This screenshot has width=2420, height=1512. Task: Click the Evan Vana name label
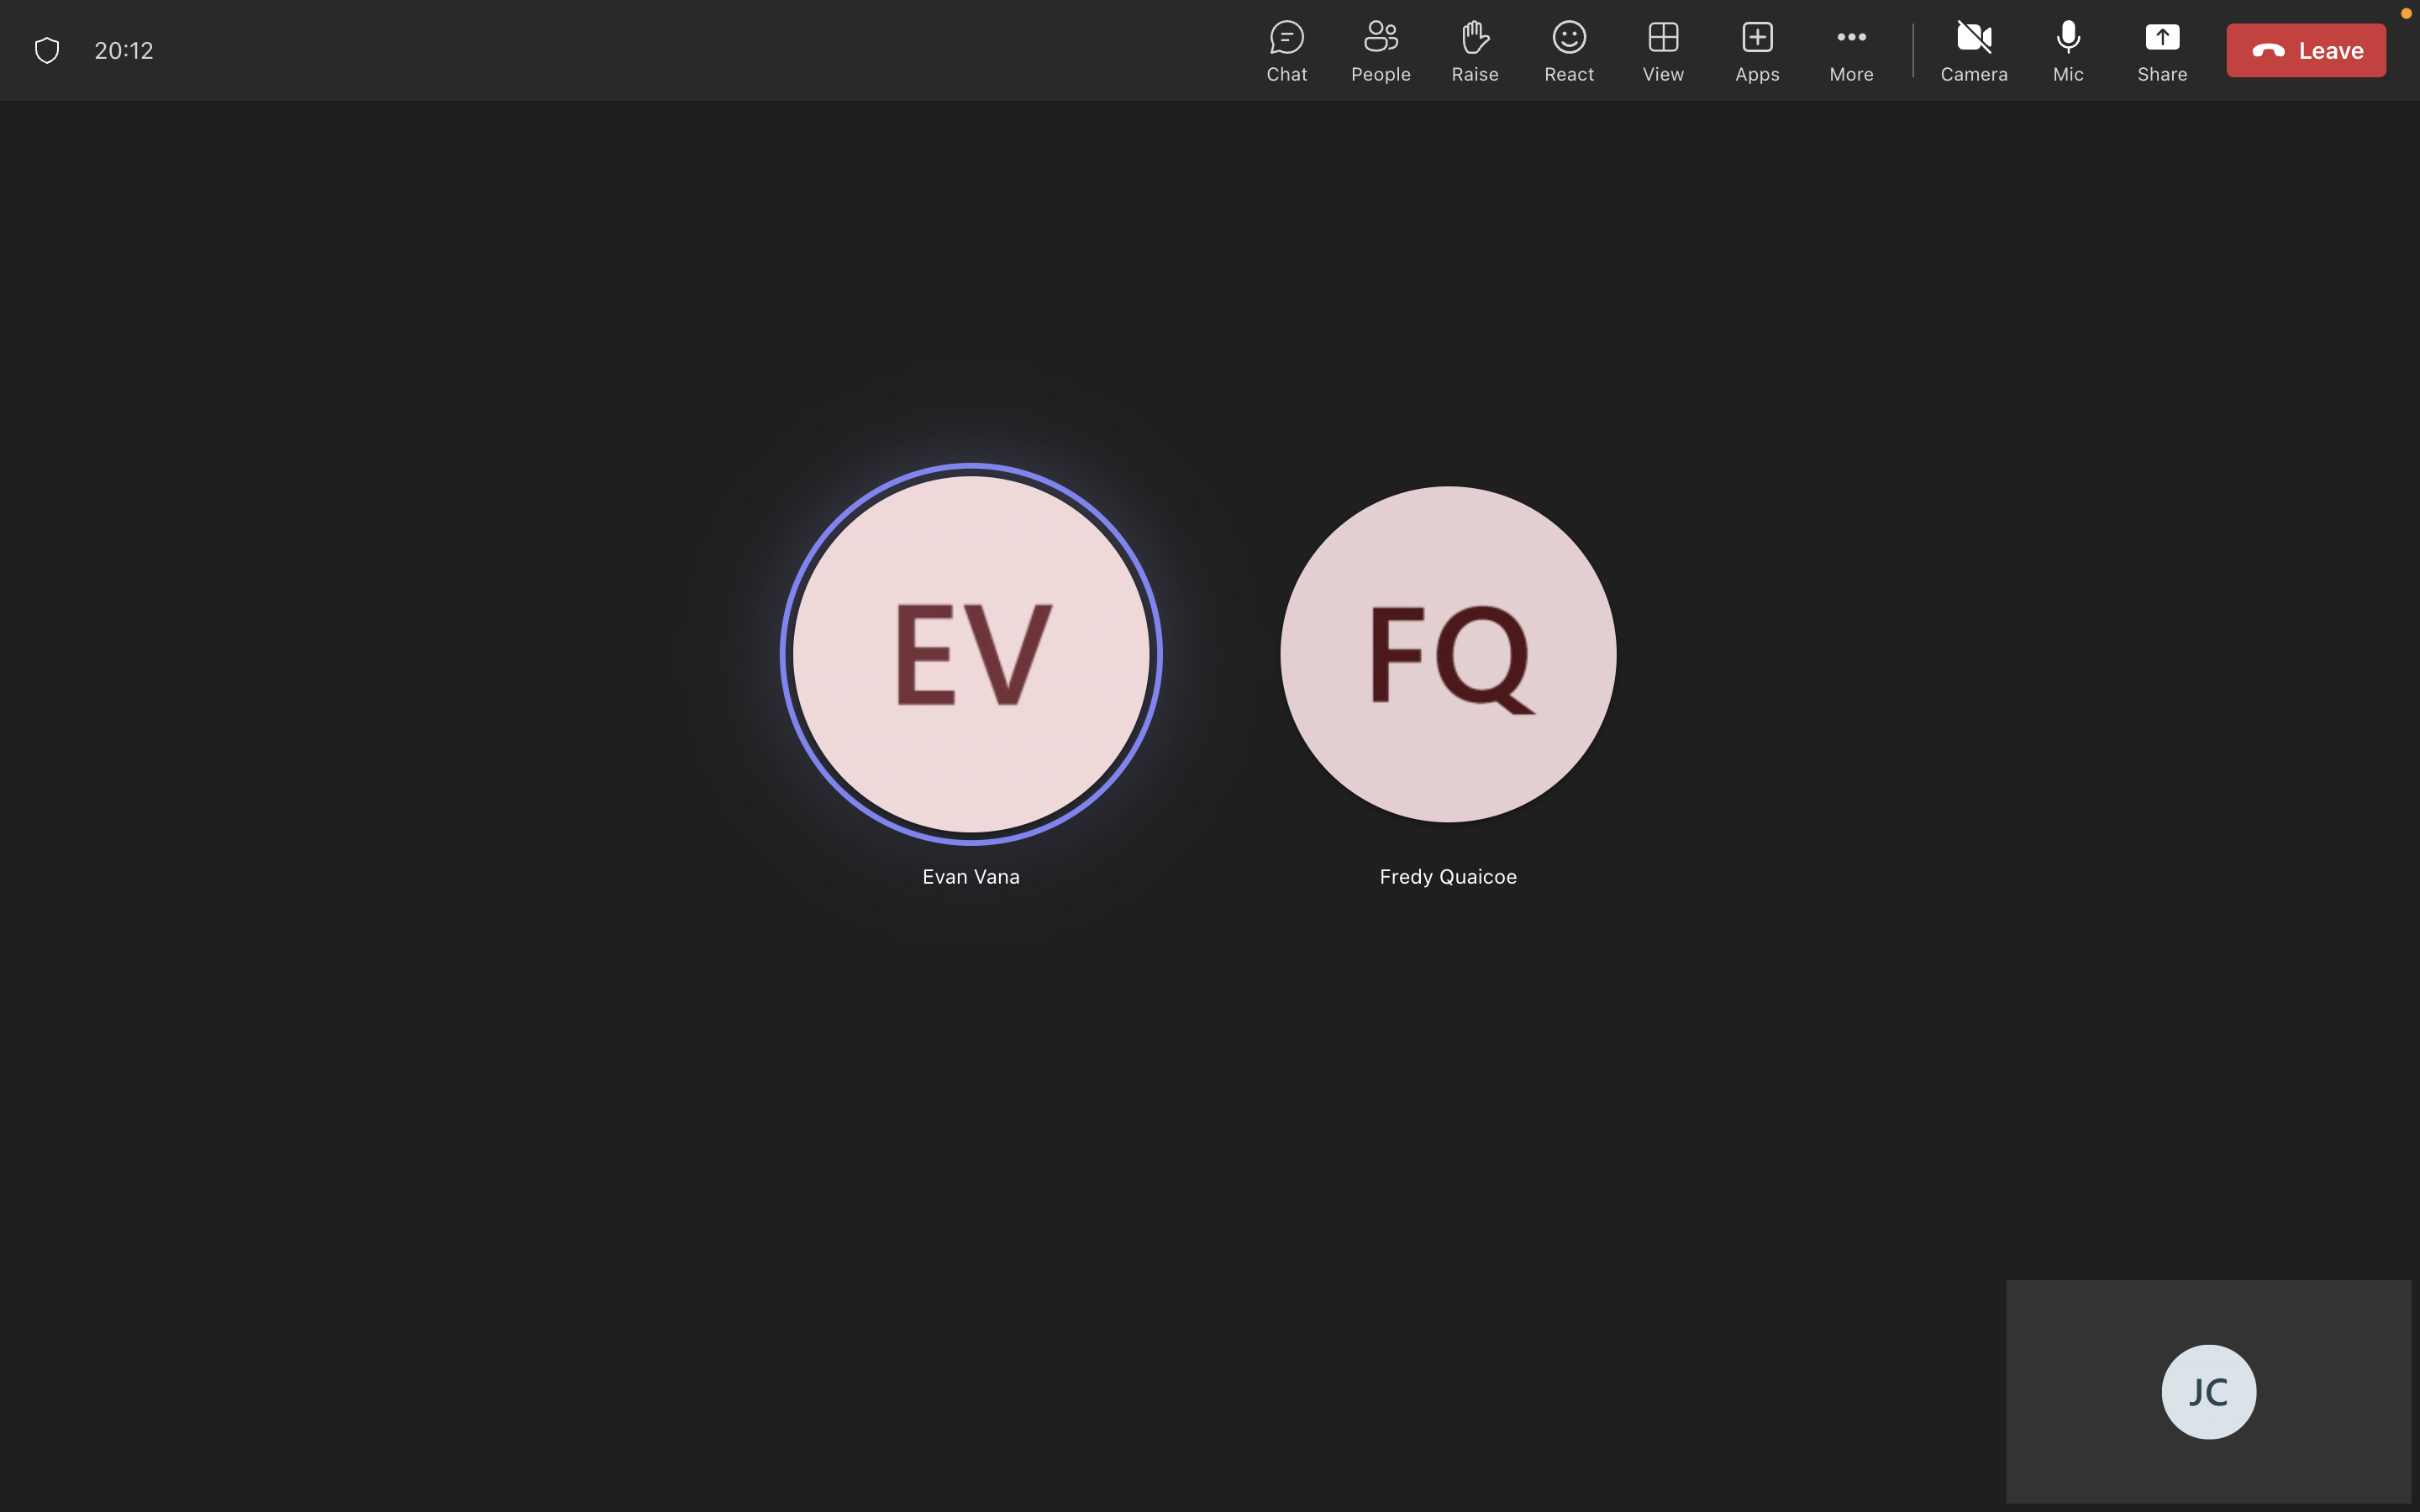click(x=970, y=877)
